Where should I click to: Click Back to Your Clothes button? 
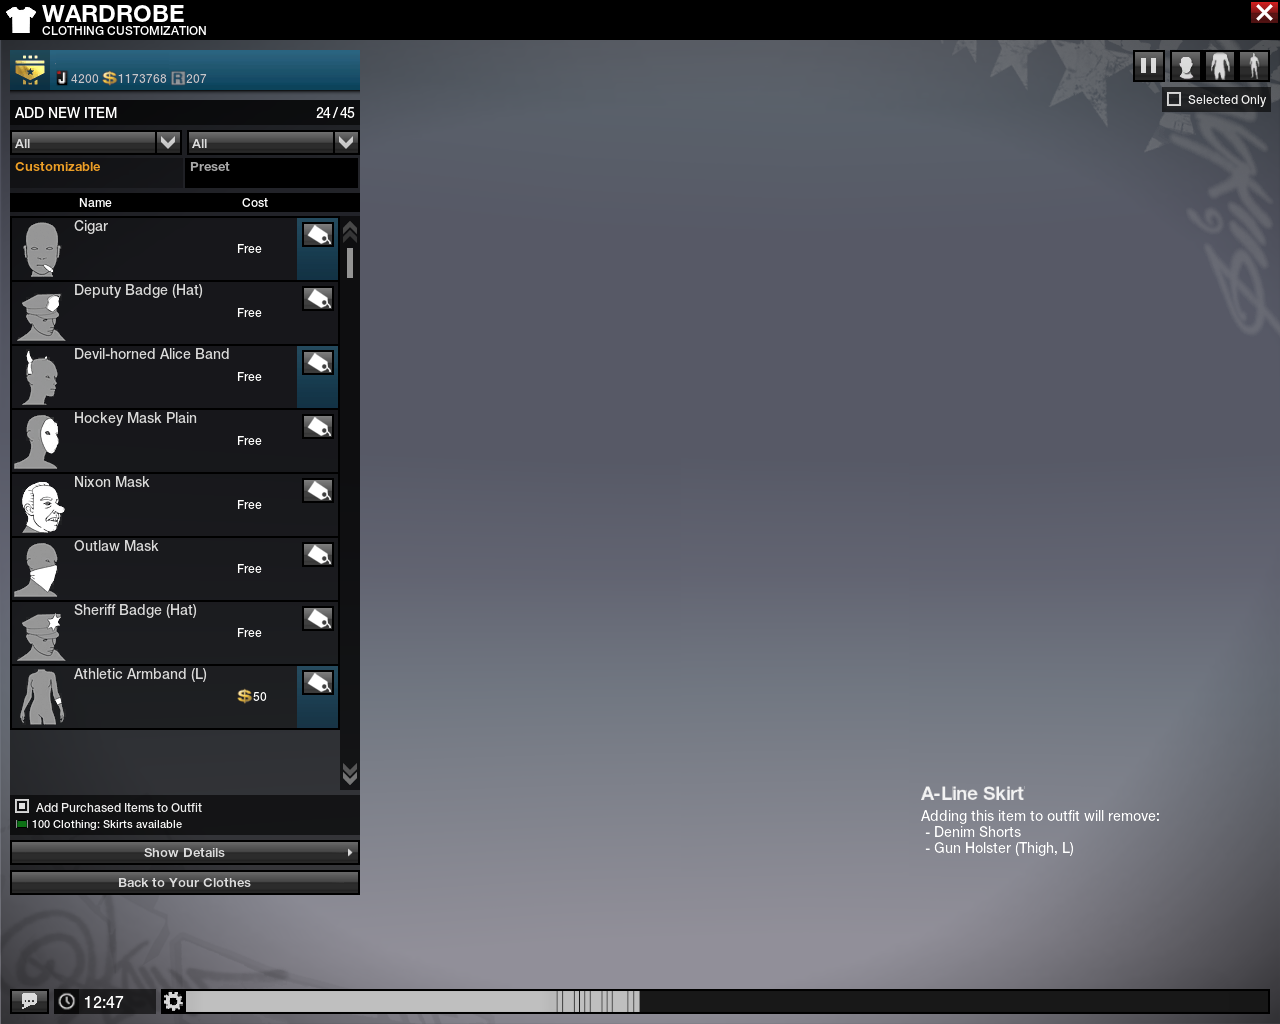click(185, 882)
